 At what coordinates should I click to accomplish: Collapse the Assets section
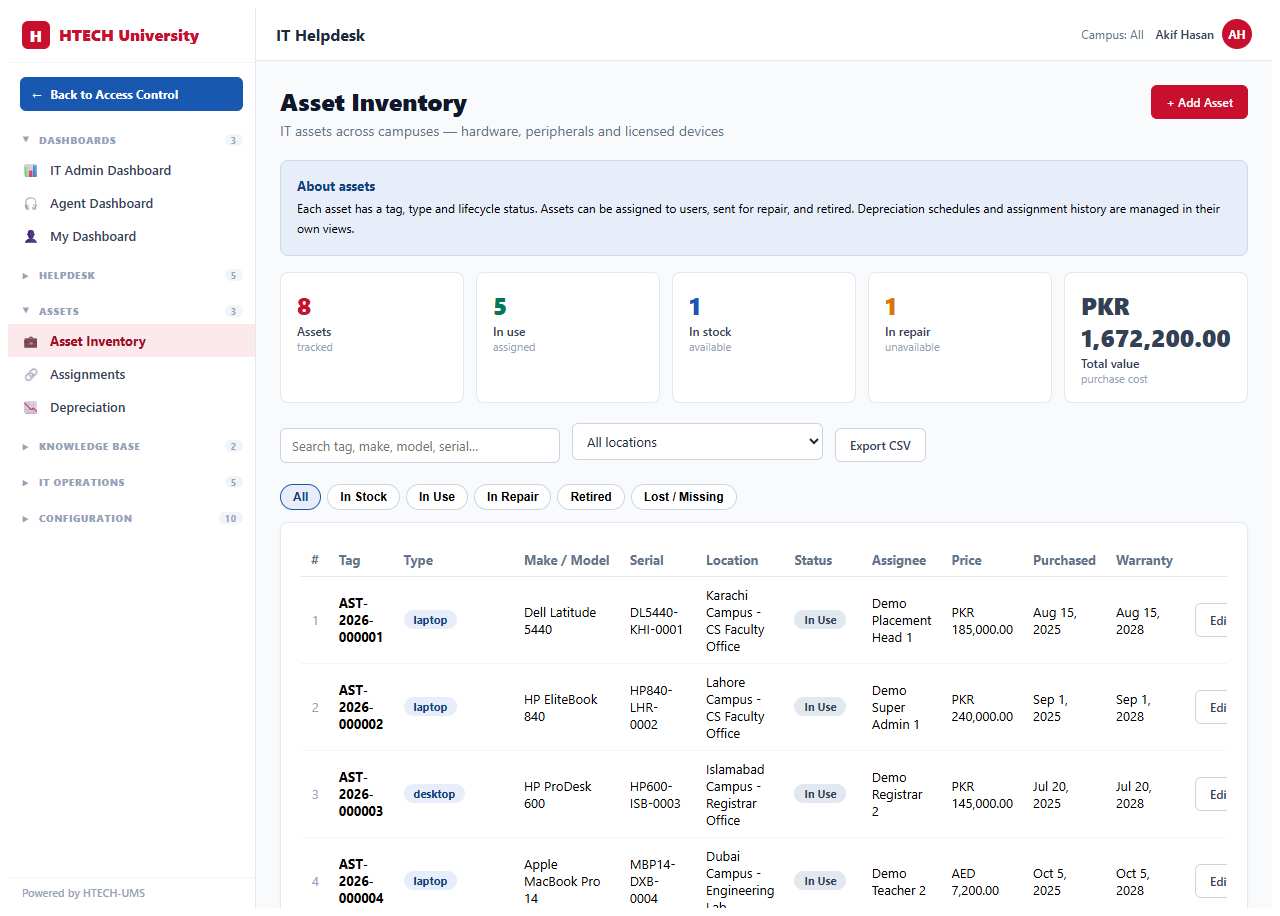click(131, 312)
